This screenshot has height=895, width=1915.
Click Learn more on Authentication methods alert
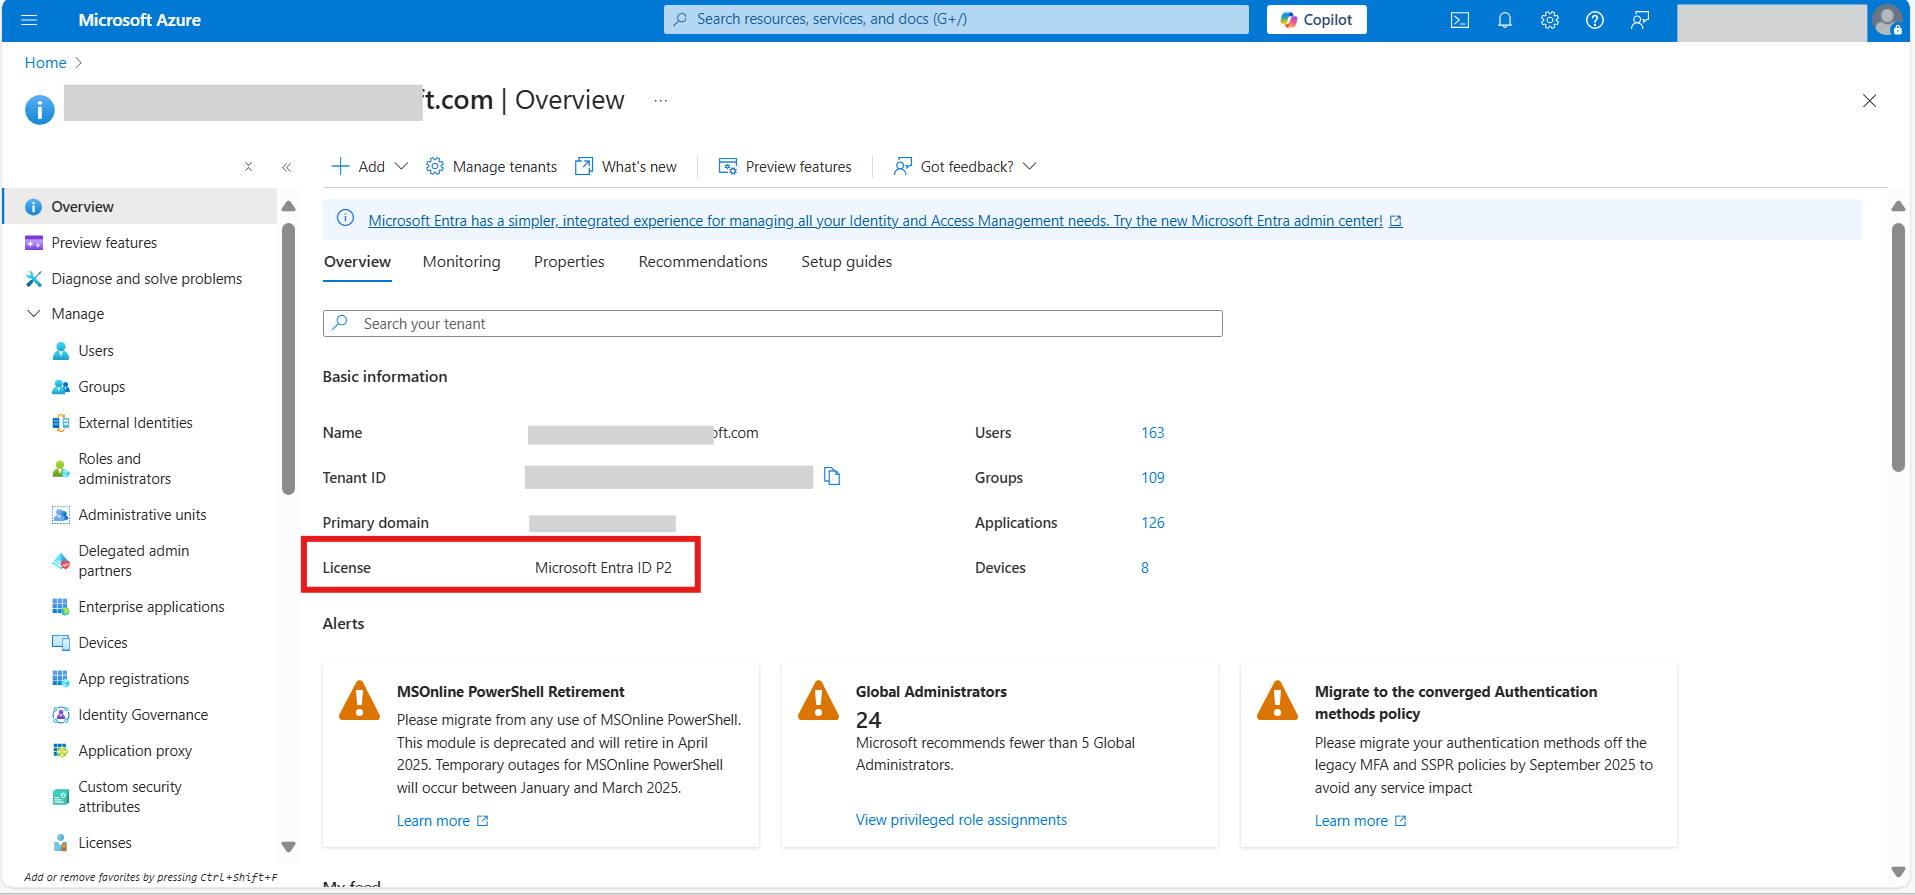click(x=1360, y=821)
